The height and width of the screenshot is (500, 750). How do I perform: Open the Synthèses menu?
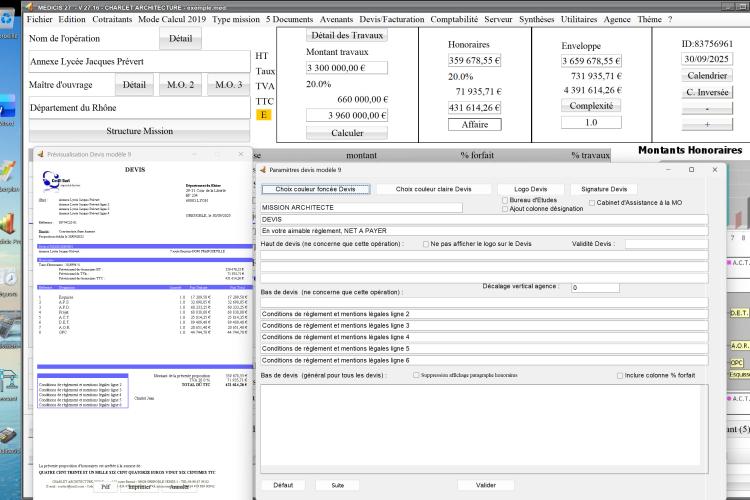tap(536, 19)
